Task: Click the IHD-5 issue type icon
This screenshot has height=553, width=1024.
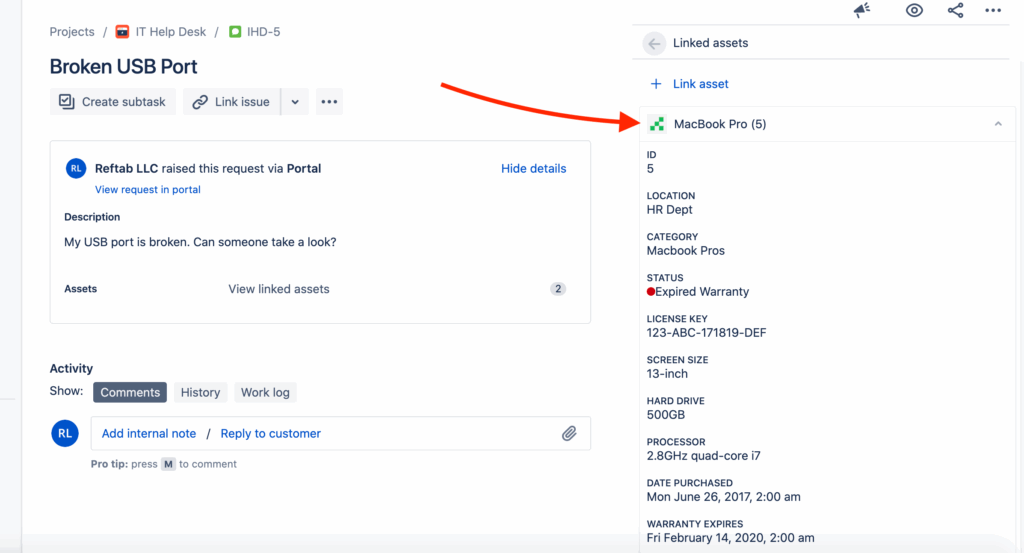Action: click(x=235, y=31)
